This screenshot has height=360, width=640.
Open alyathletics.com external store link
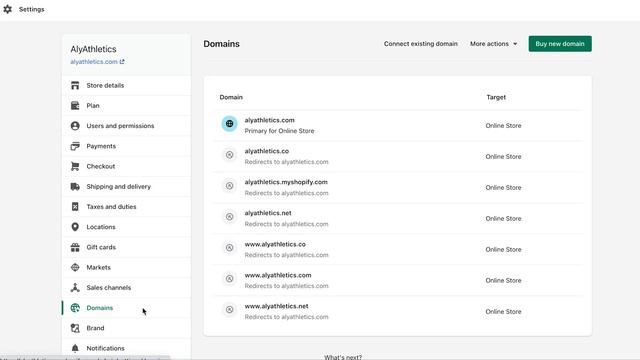pos(97,62)
